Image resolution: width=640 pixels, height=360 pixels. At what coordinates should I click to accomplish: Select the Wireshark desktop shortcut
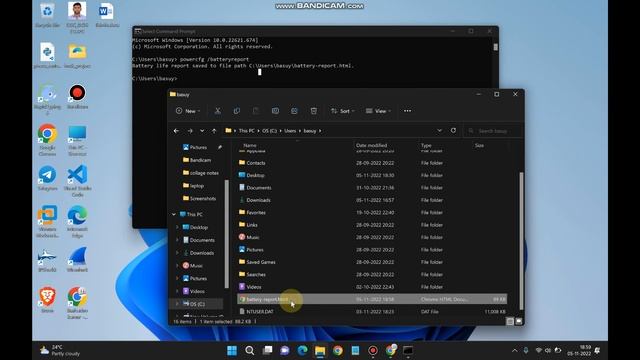[x=77, y=260]
